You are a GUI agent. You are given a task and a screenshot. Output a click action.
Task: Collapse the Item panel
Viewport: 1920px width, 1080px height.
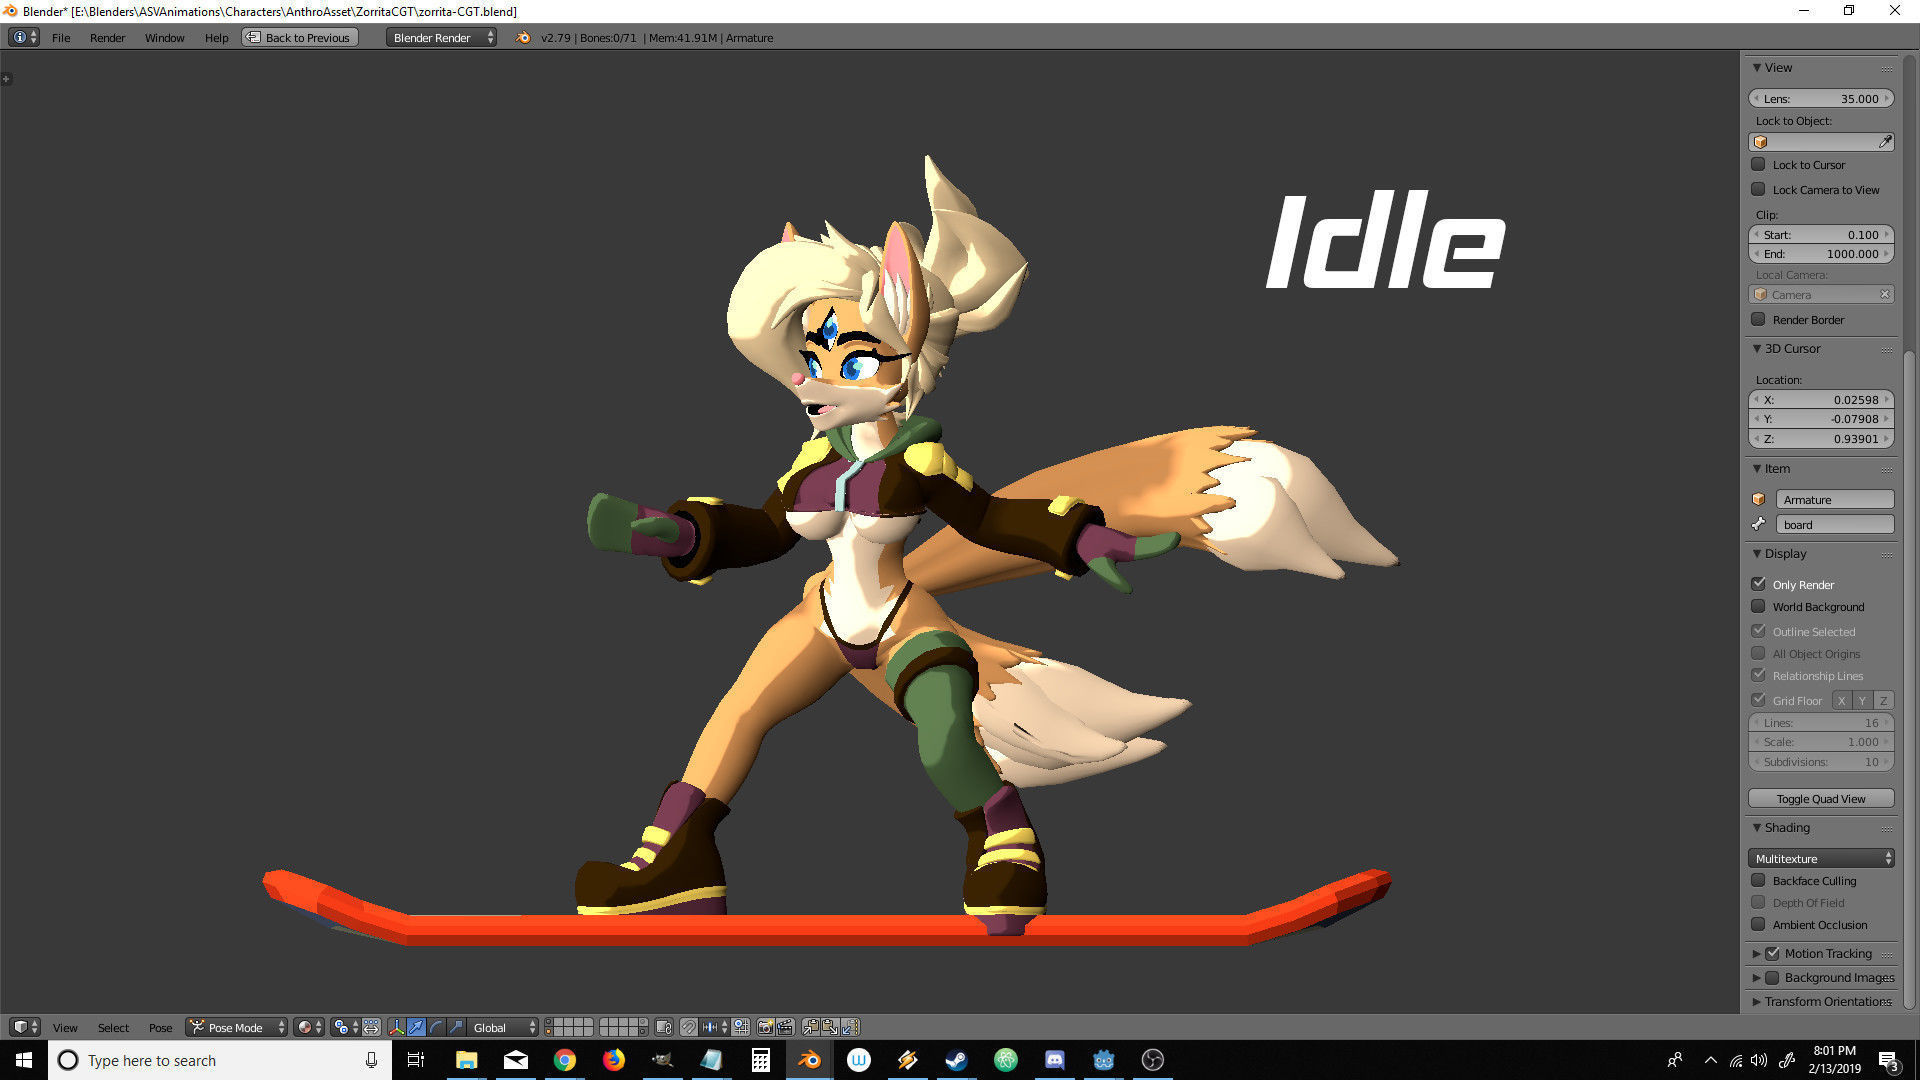(1757, 468)
